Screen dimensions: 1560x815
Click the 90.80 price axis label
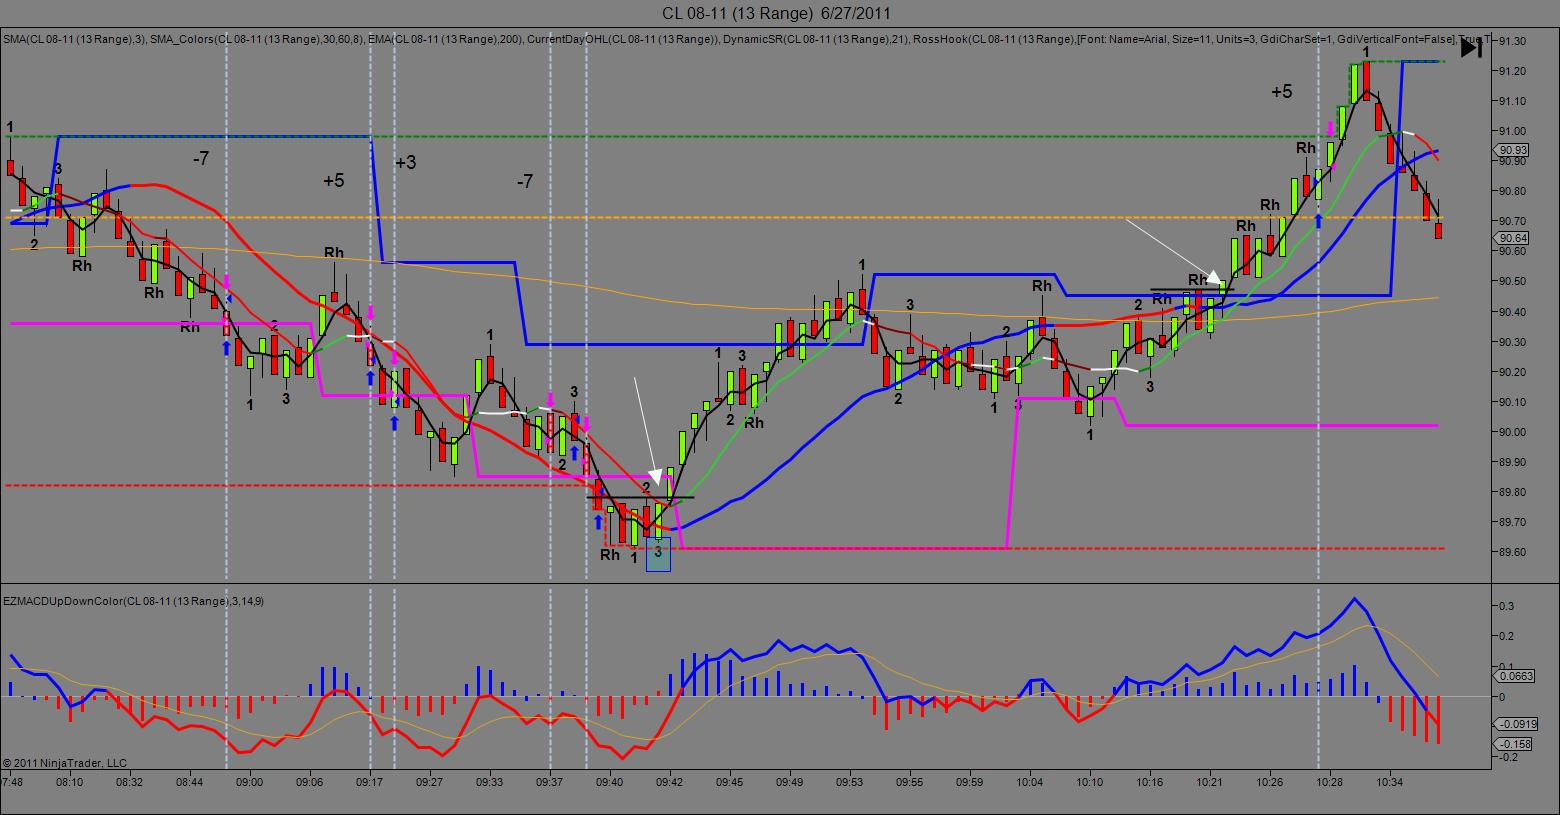tap(1512, 191)
